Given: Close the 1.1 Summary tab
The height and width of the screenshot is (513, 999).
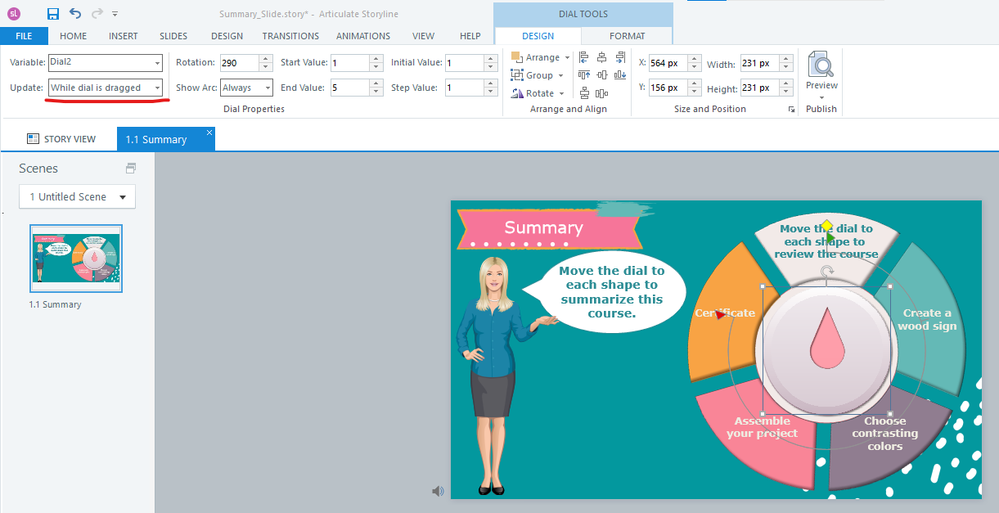Looking at the screenshot, I should 209,131.
